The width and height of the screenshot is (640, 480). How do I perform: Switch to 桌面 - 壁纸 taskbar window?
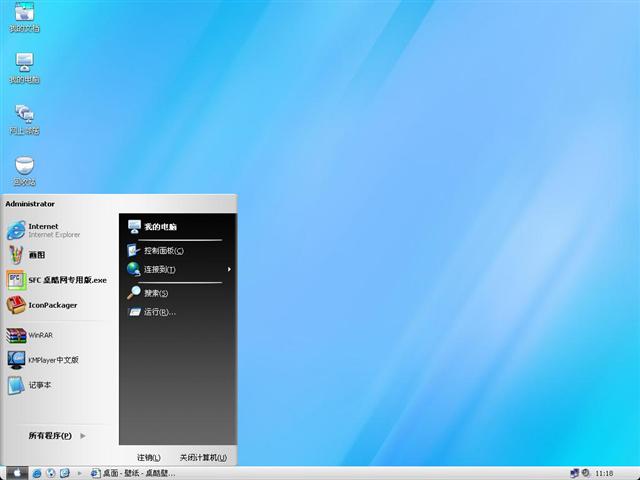coord(133,473)
